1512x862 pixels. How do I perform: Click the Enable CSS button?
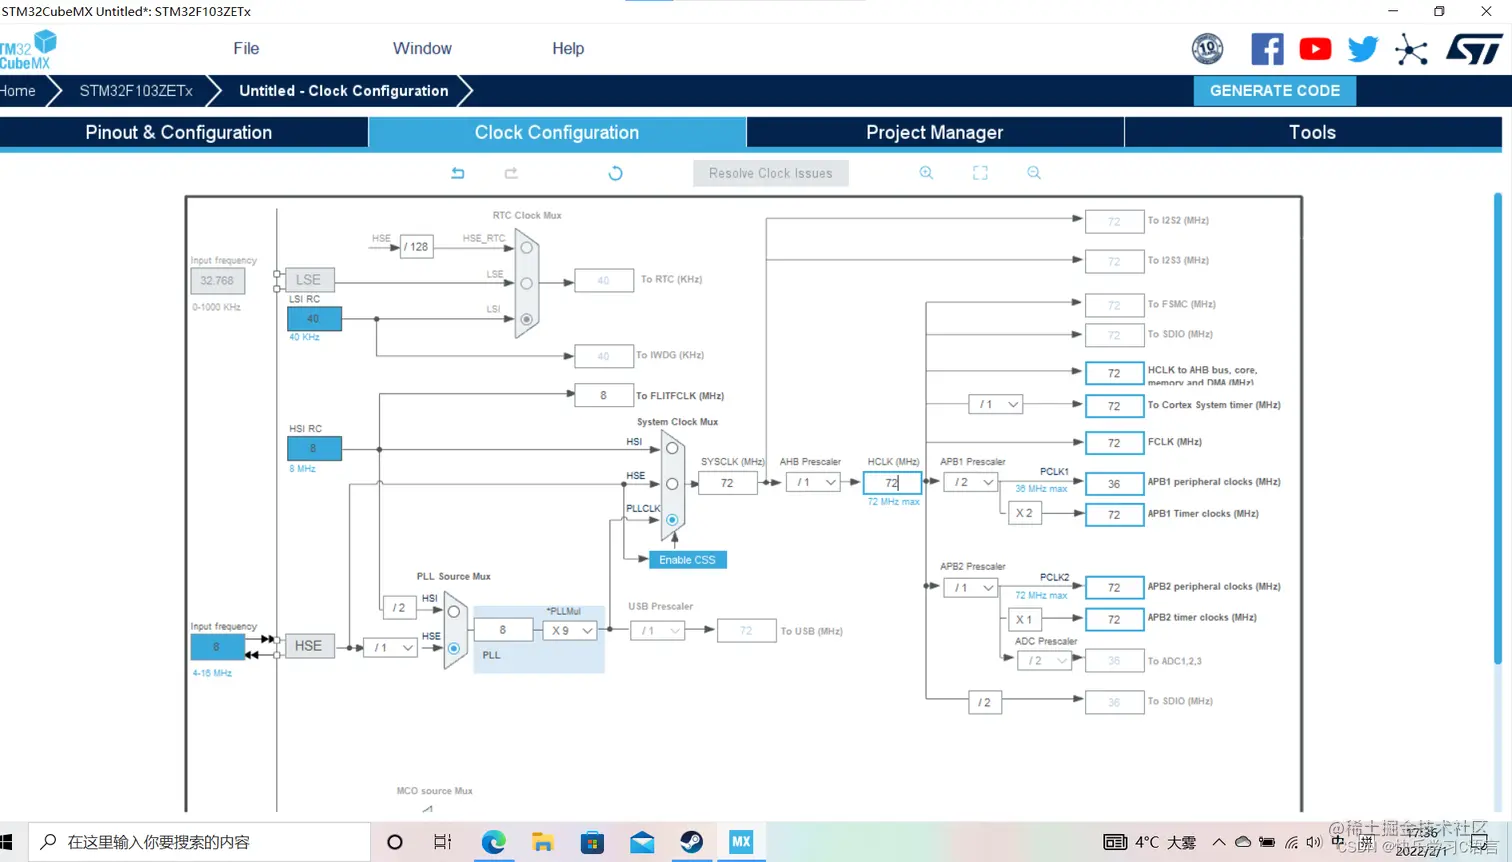tap(688, 560)
